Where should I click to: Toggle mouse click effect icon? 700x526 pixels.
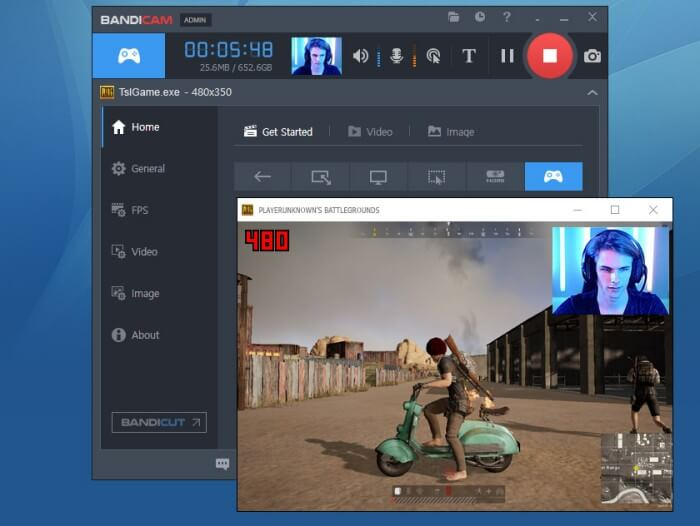coord(433,56)
